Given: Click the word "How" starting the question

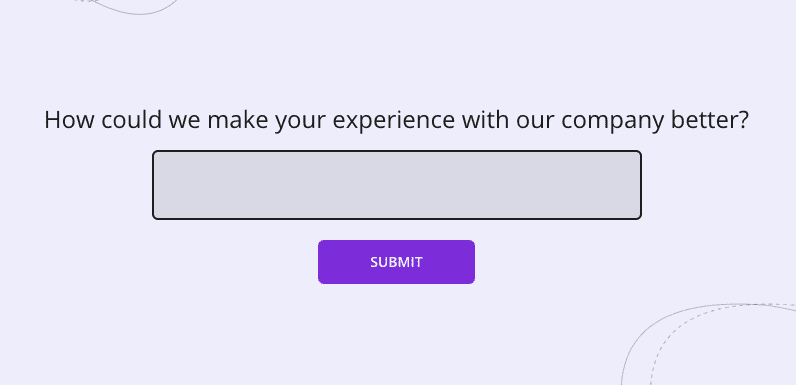Looking at the screenshot, I should pyautogui.click(x=70, y=120).
